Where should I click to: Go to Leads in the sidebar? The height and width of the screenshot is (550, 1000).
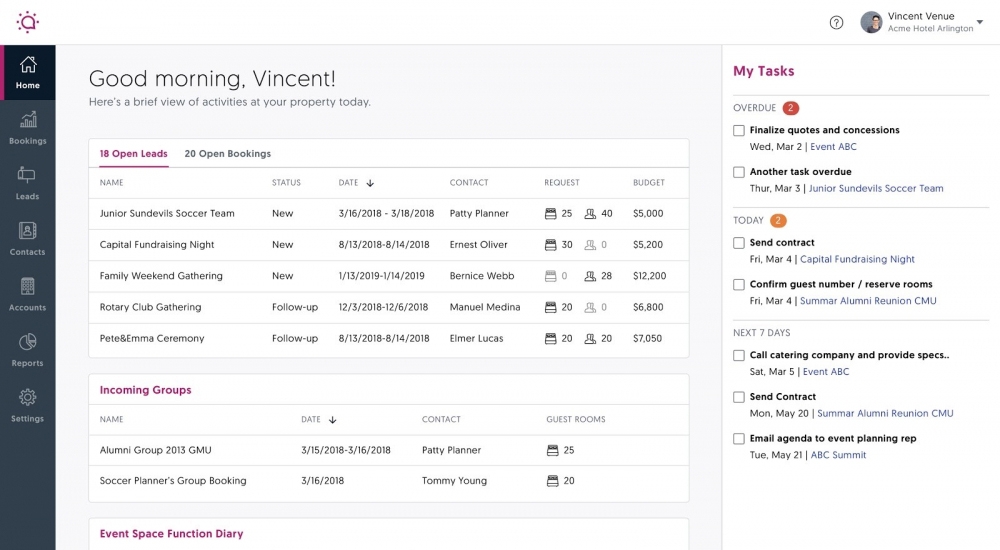pos(27,183)
